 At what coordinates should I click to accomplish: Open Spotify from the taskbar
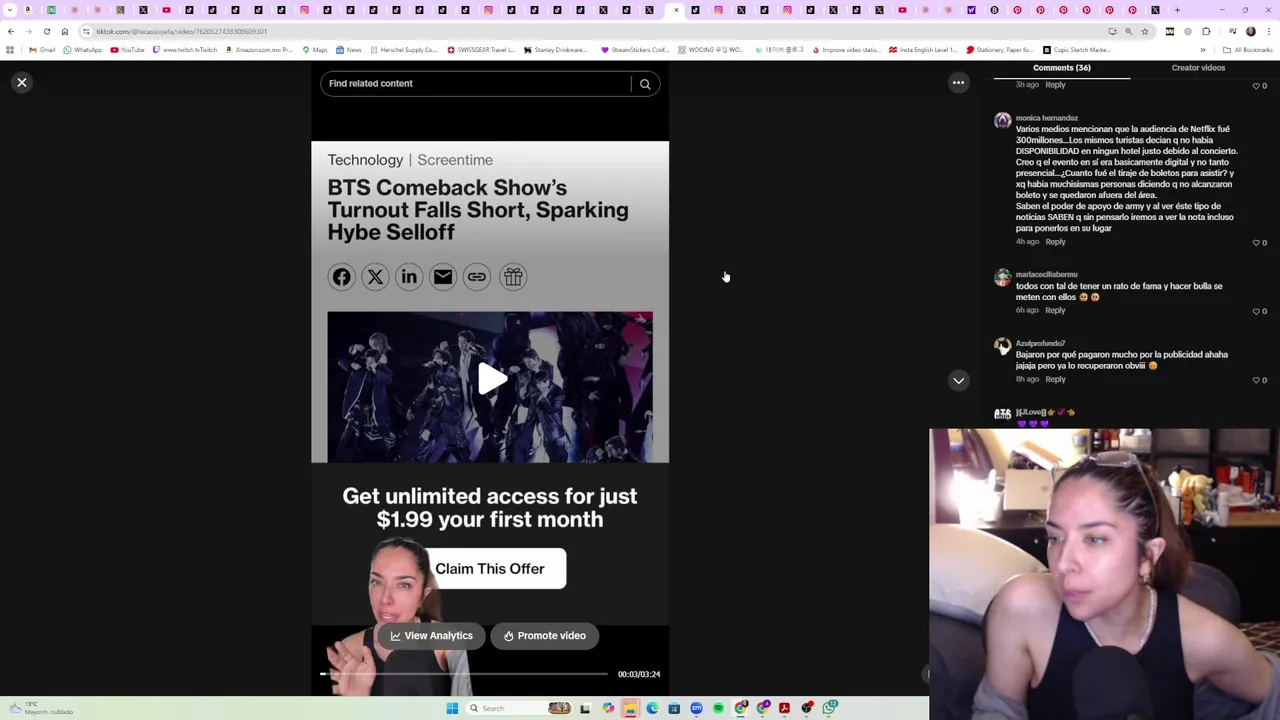pos(718,709)
